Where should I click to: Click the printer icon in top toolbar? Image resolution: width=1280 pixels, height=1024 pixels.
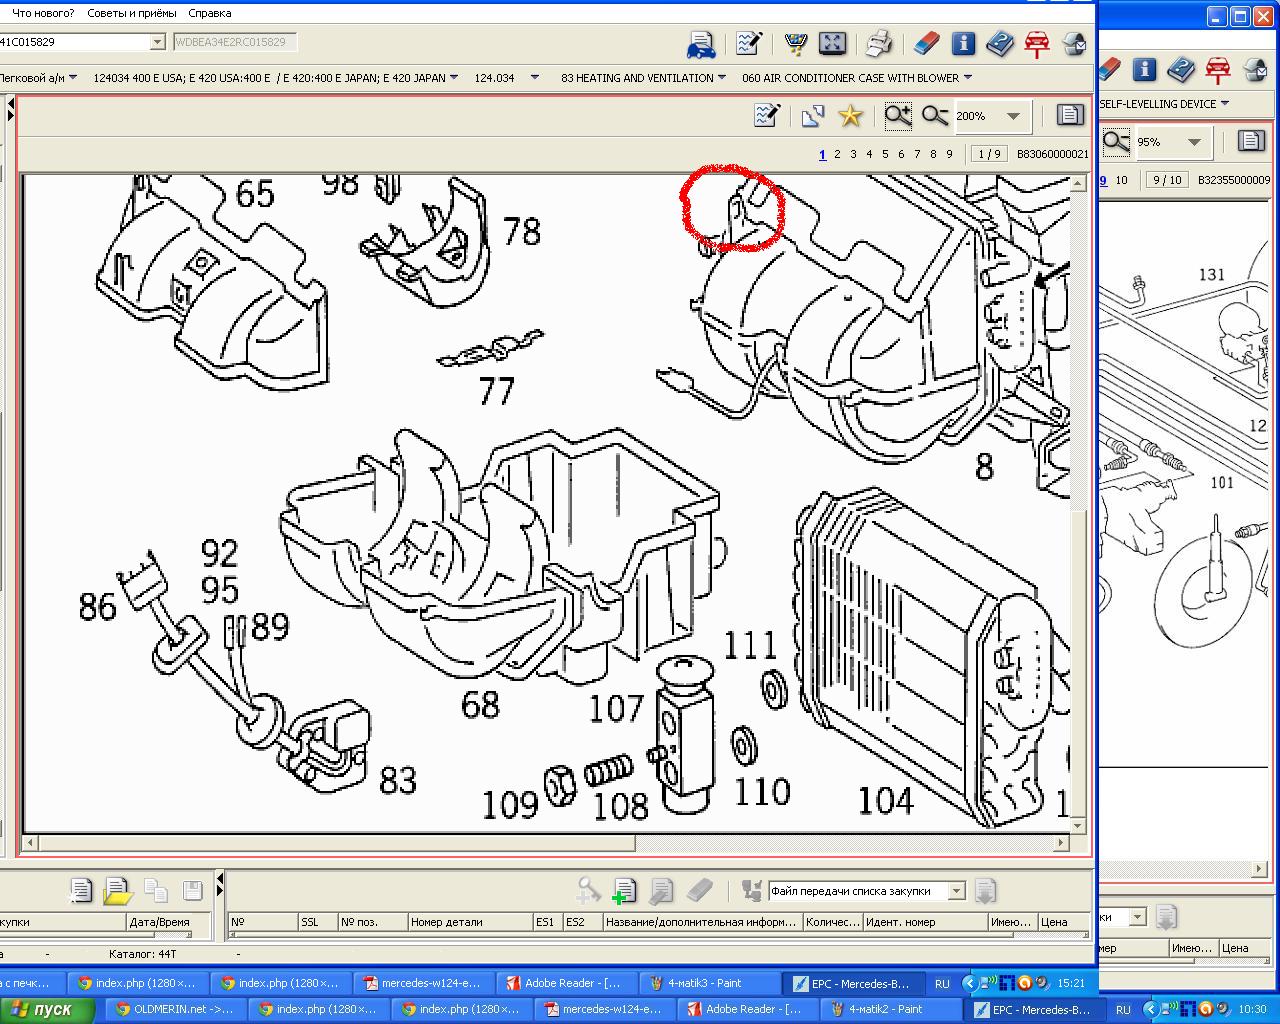point(878,43)
